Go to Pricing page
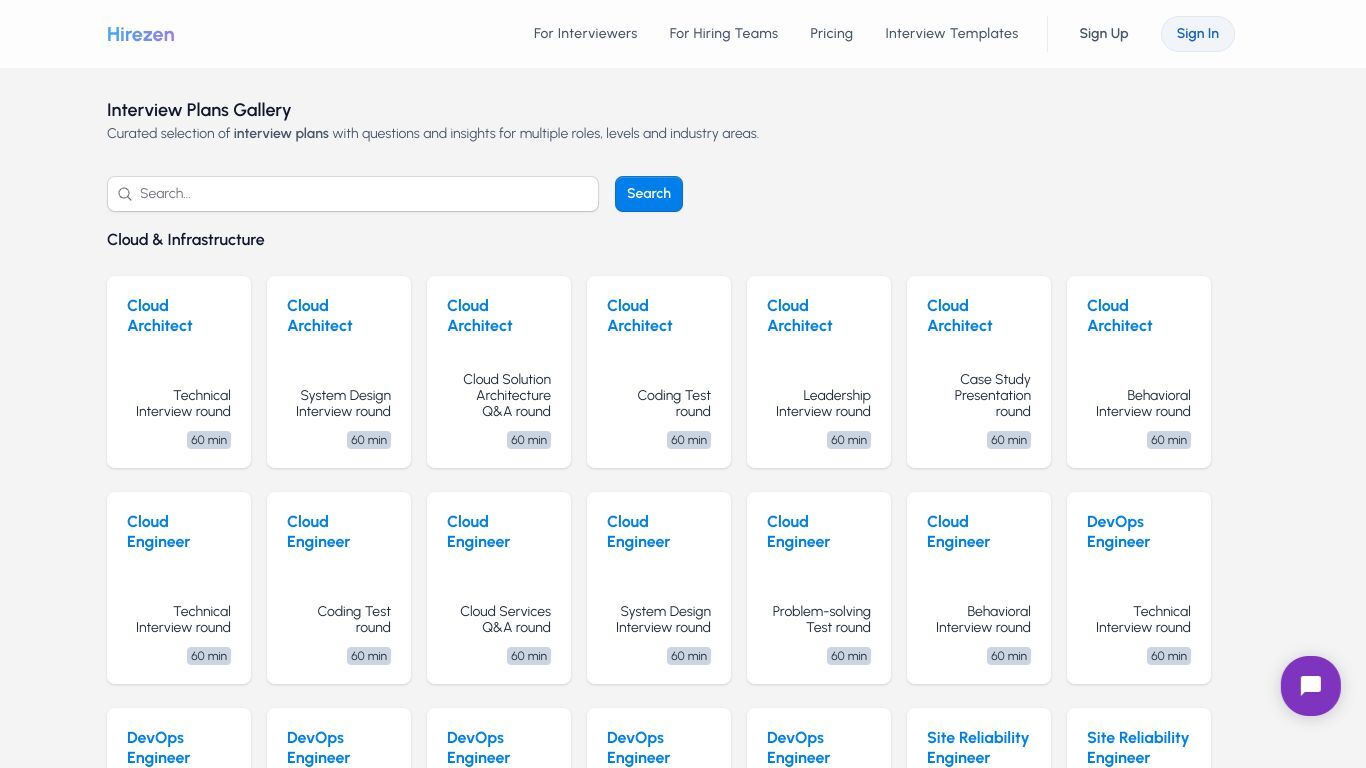The height and width of the screenshot is (768, 1366). click(x=831, y=34)
